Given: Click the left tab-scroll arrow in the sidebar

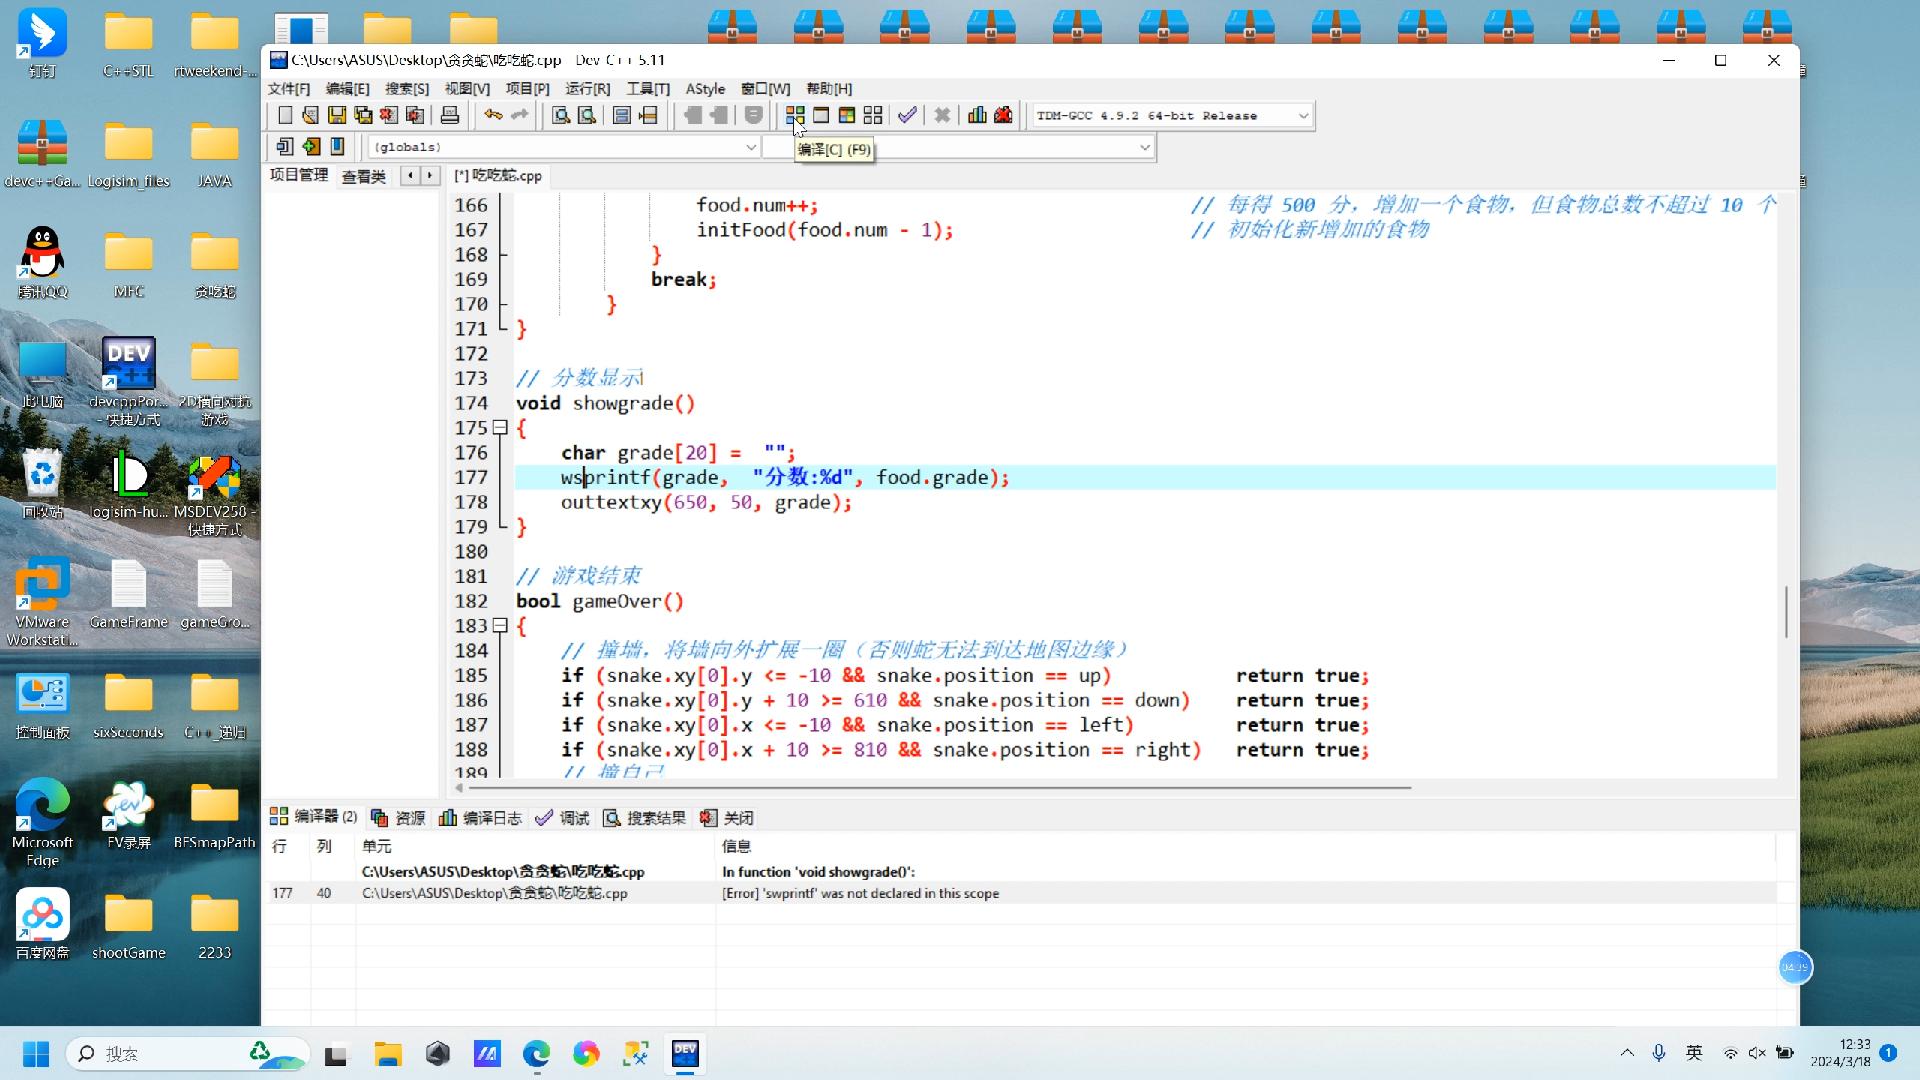Looking at the screenshot, I should point(409,176).
